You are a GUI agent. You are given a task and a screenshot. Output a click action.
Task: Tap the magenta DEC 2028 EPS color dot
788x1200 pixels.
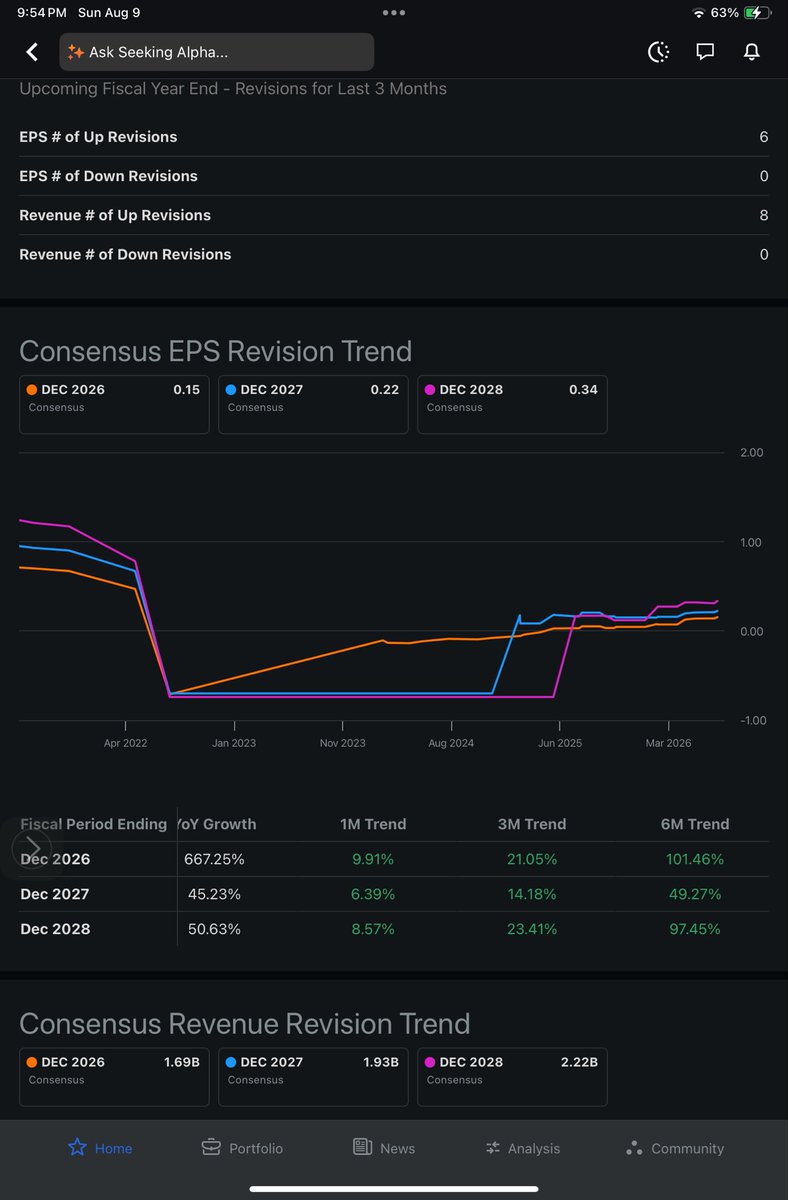click(431, 390)
